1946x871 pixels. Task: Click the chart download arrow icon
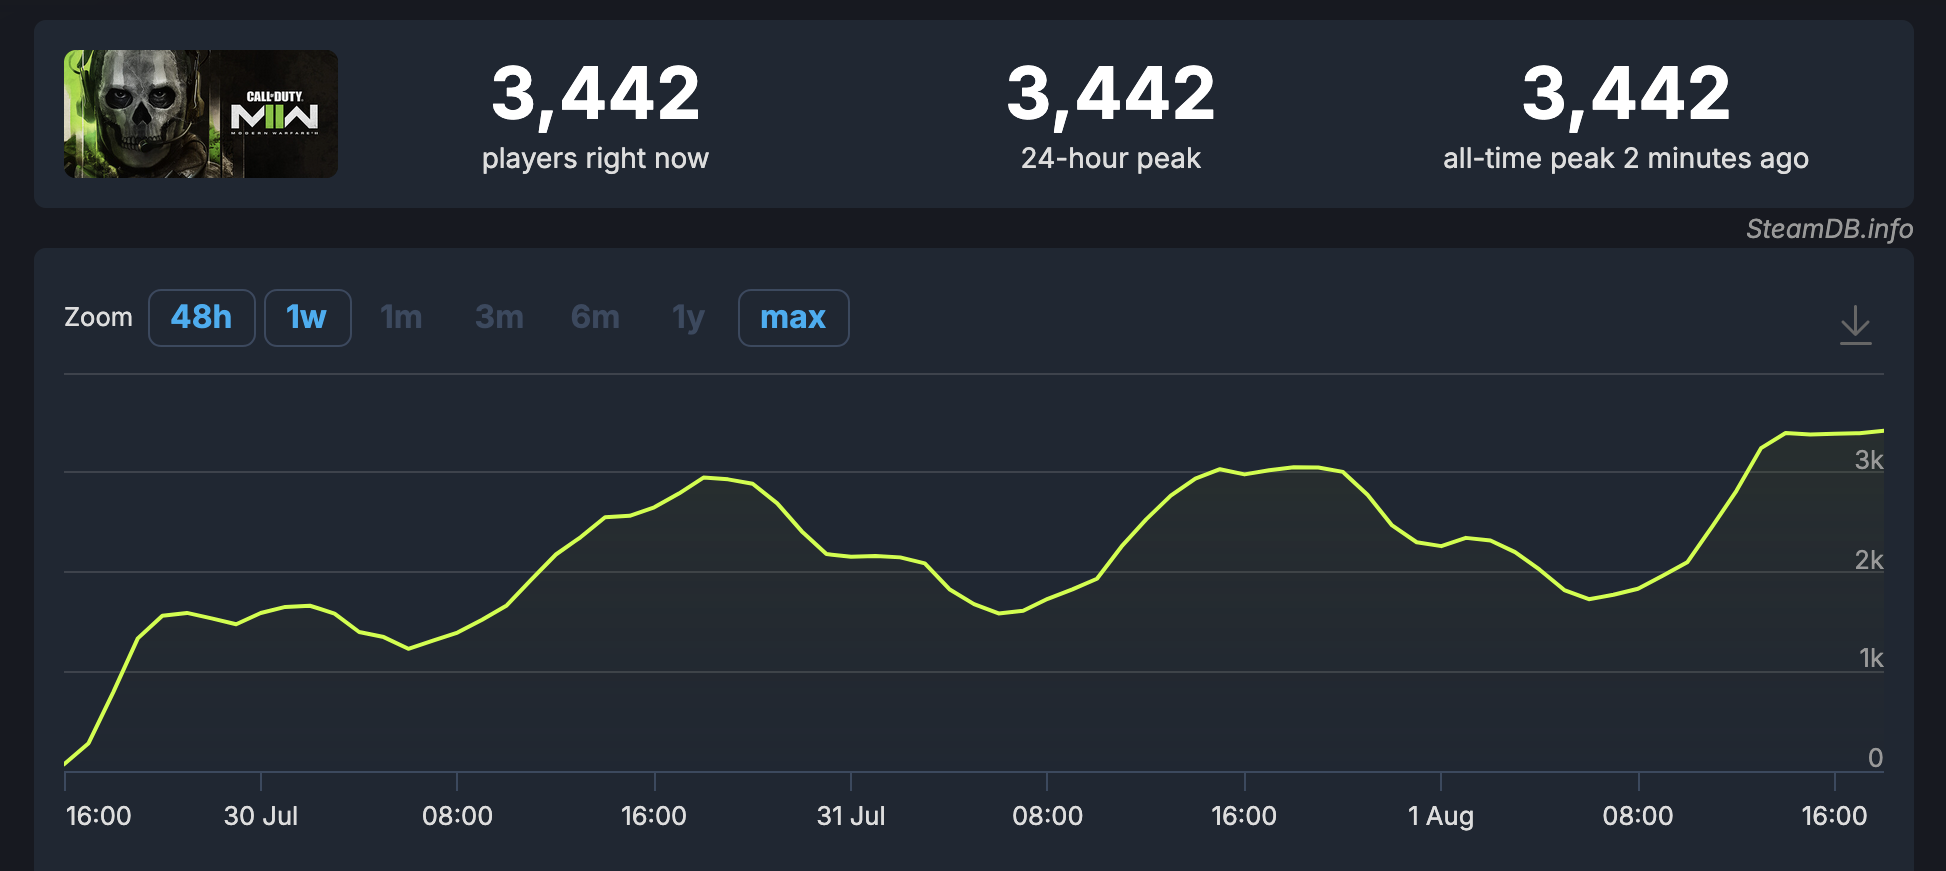(x=1855, y=325)
